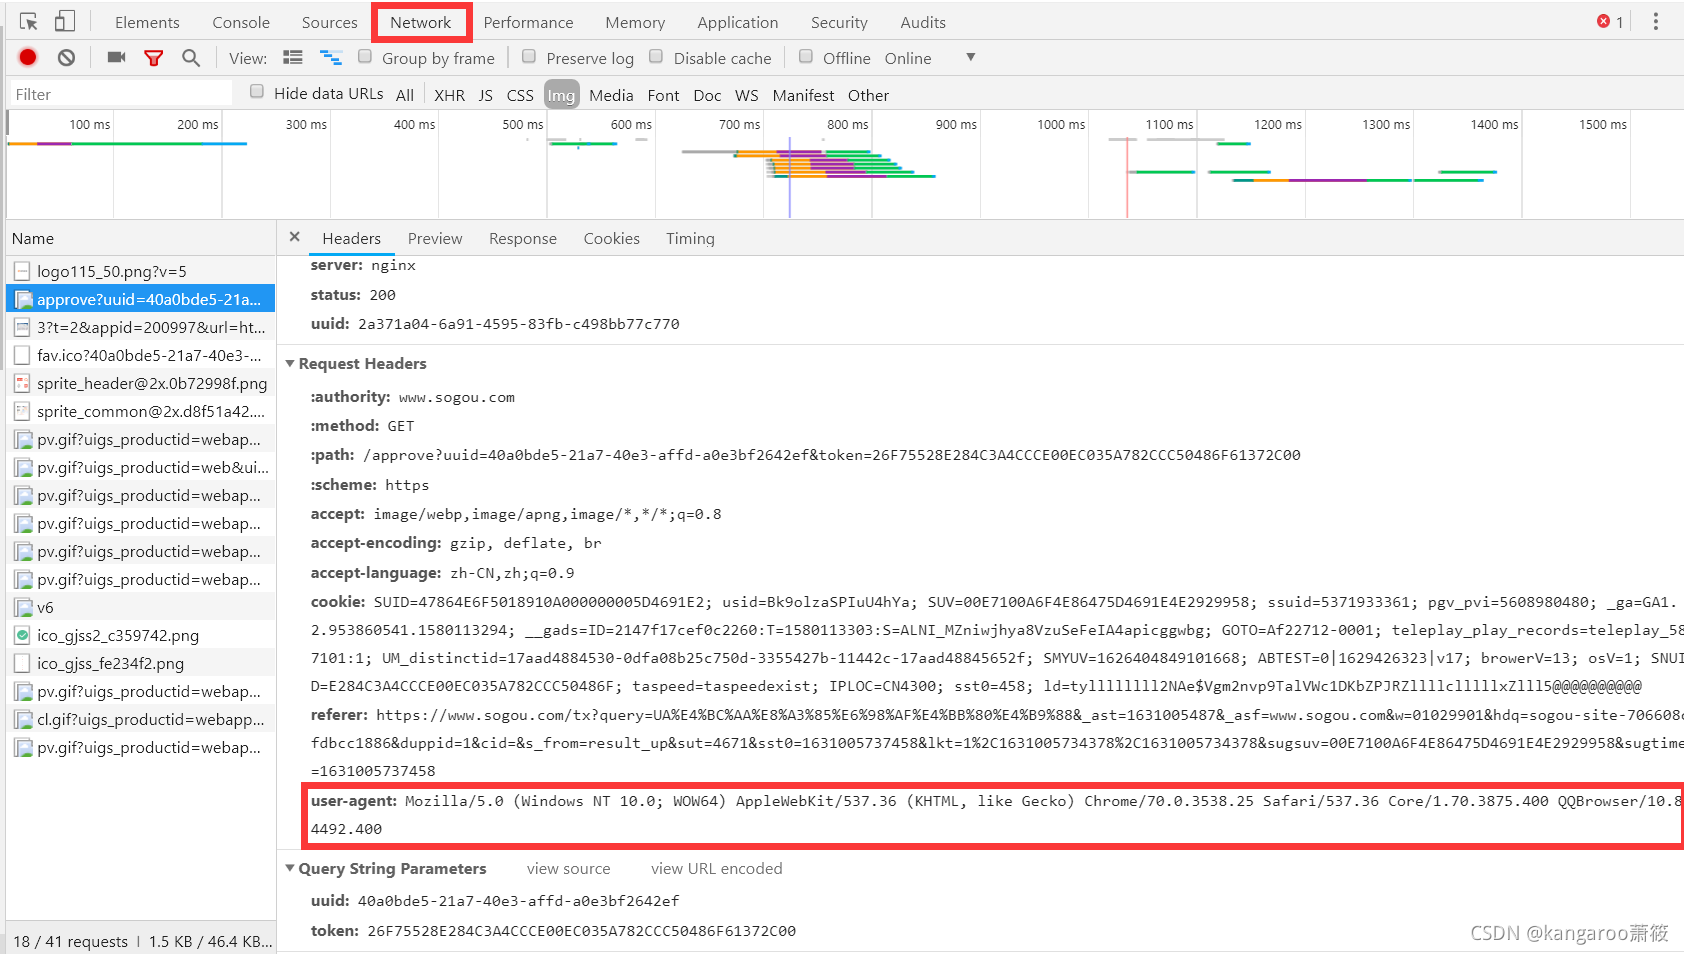Image resolution: width=1684 pixels, height=954 pixels.
Task: Filter requests by Doc
Action: [707, 95]
